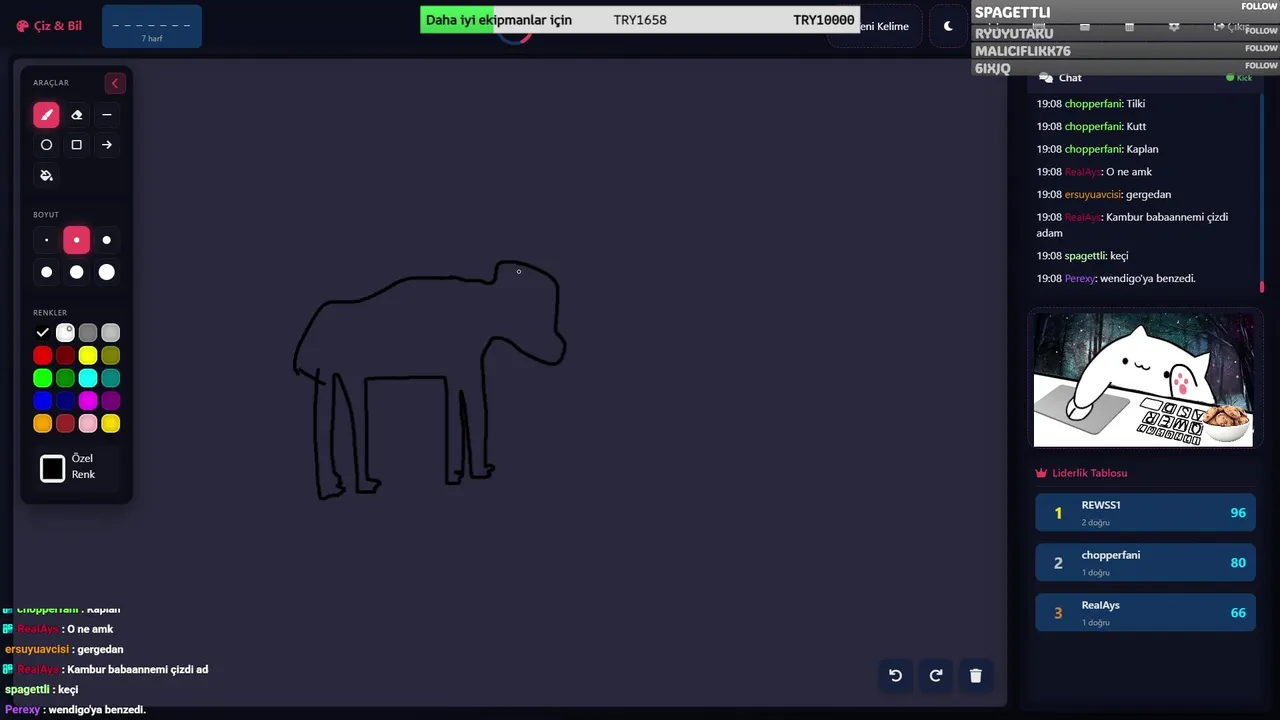
Task: Pick the white color swatch
Action: [x=65, y=333]
